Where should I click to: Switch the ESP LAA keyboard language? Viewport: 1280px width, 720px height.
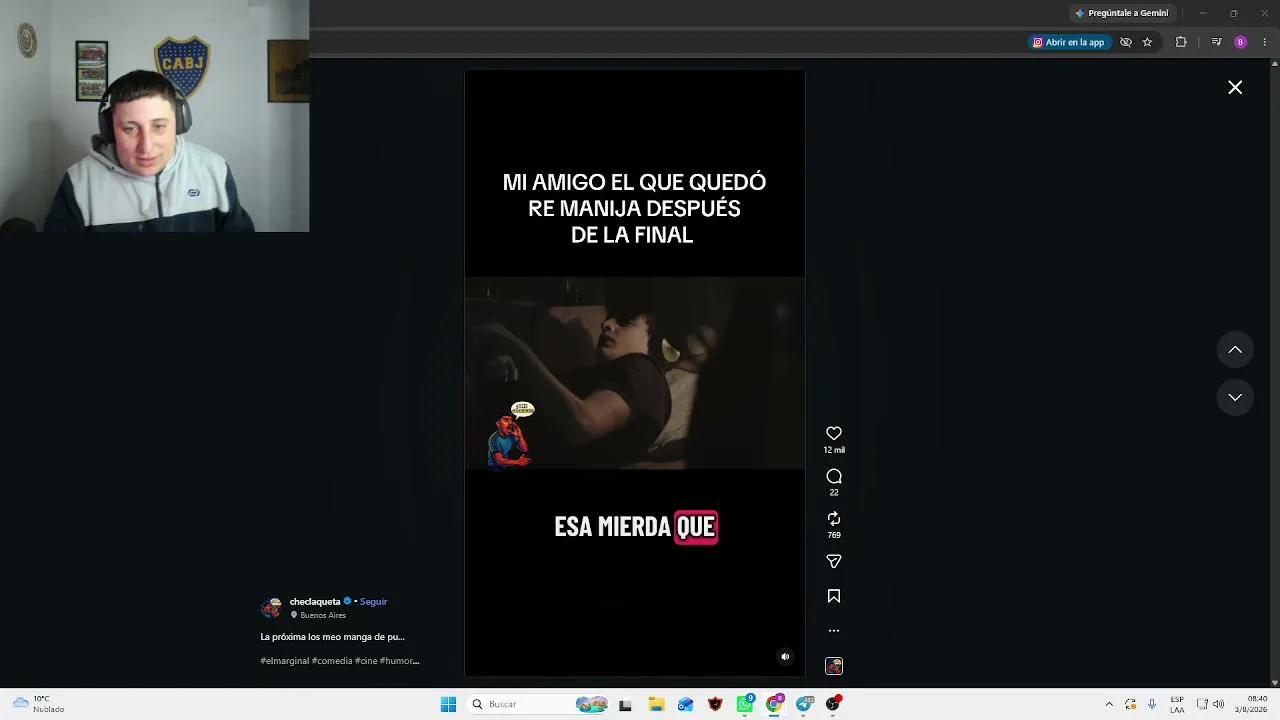tap(1178, 704)
